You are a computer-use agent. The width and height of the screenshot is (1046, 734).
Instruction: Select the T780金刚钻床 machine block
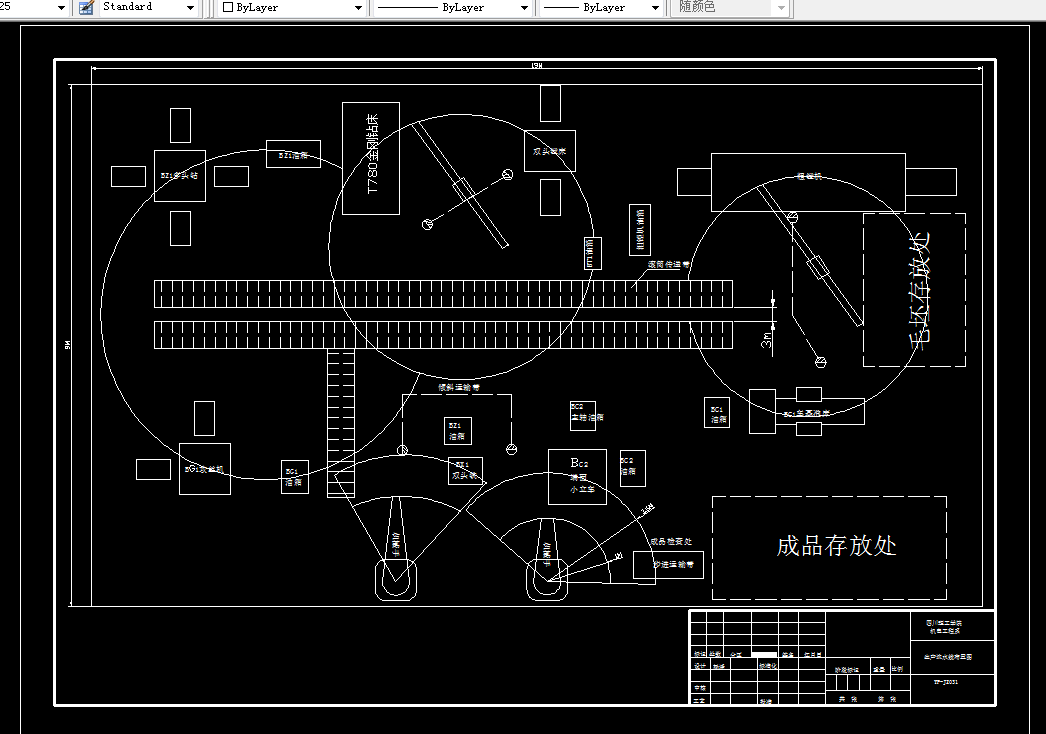tap(371, 158)
